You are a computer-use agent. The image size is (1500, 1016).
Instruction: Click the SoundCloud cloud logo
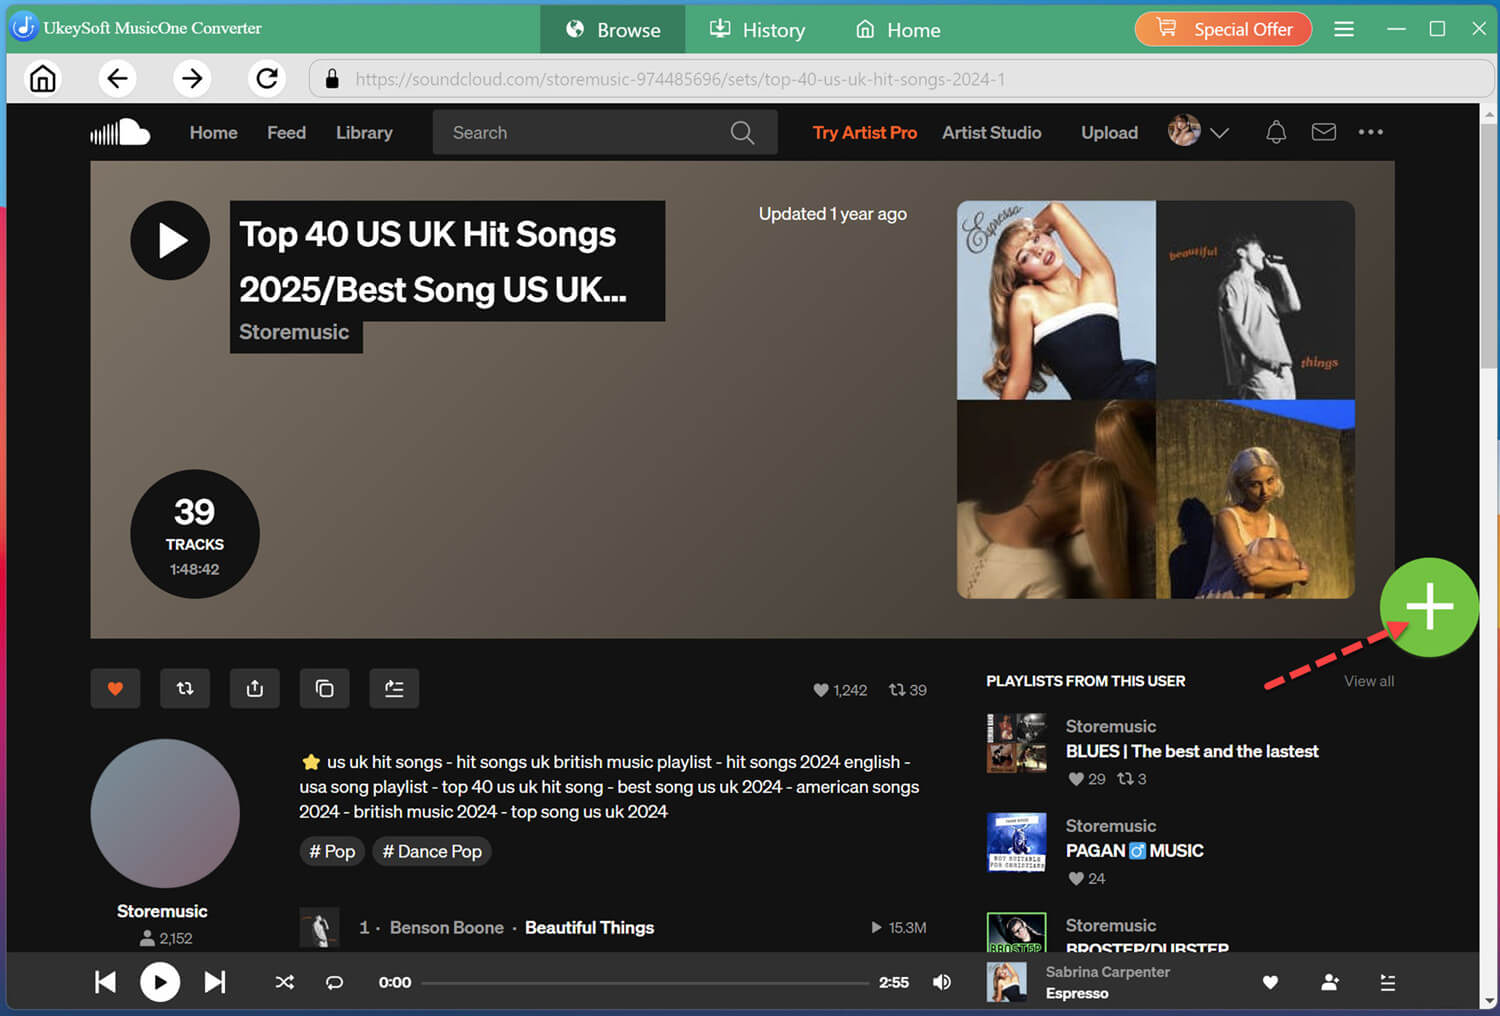pyautogui.click(x=120, y=132)
